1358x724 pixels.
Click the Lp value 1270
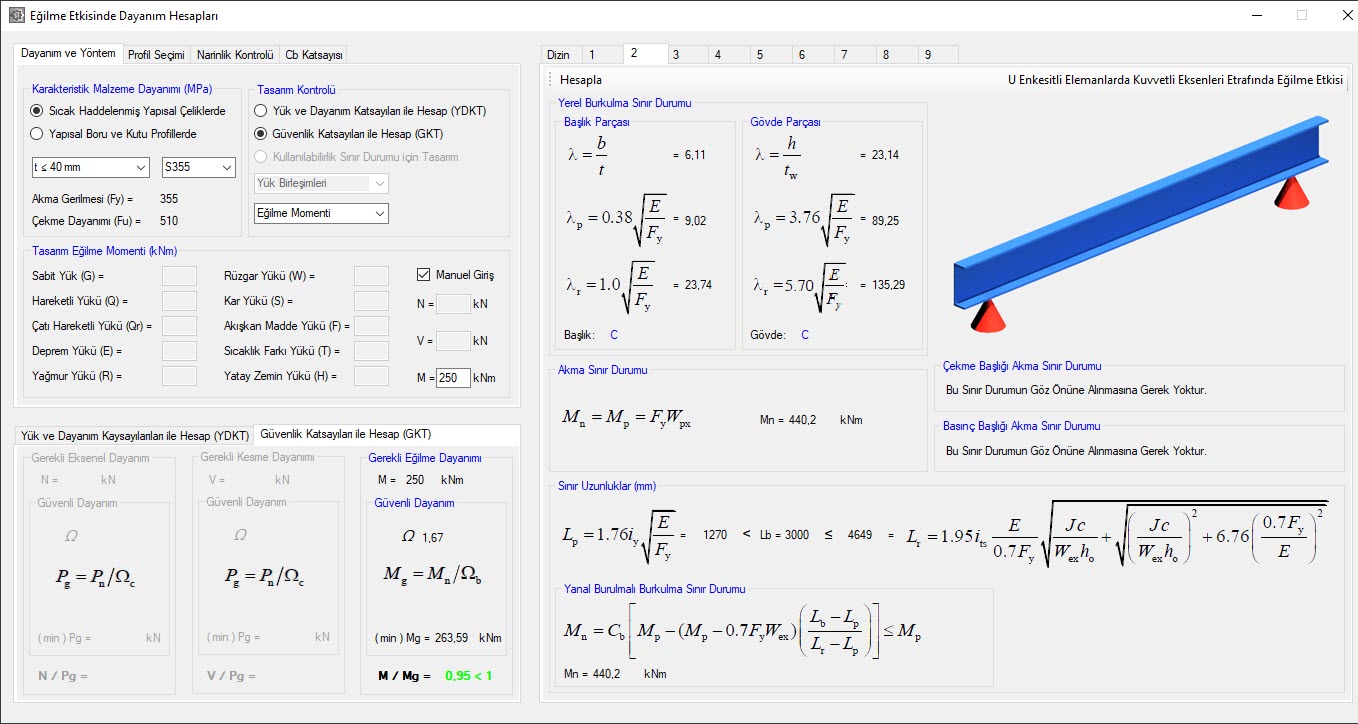715,535
